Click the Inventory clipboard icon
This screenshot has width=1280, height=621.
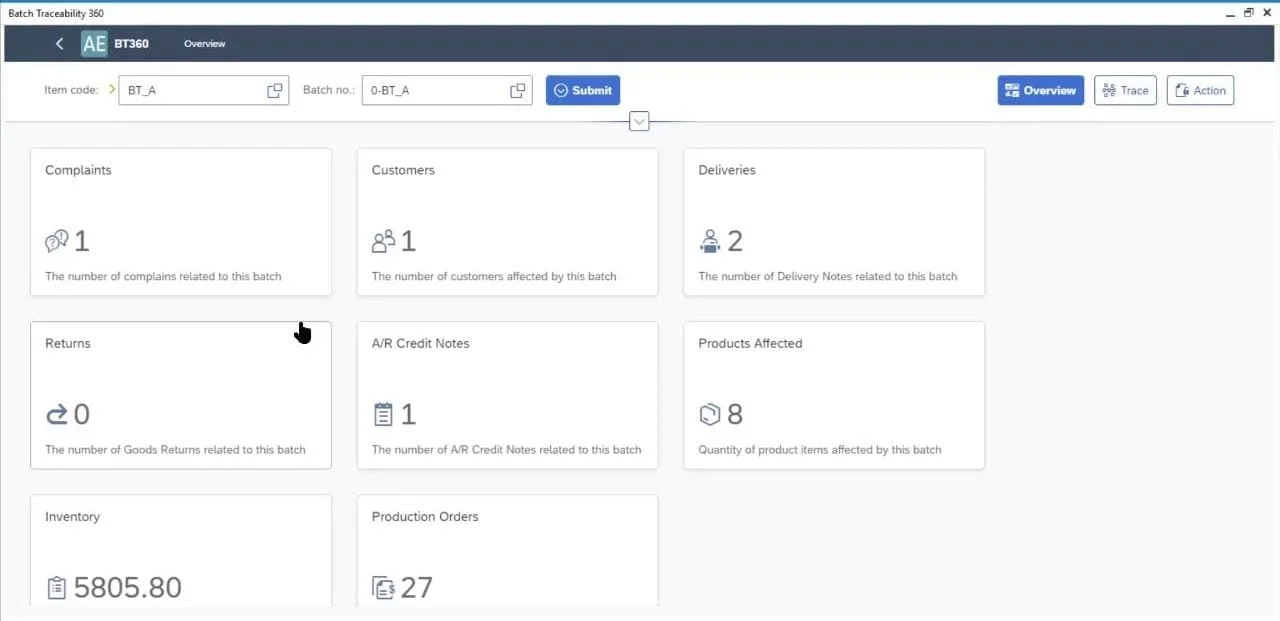[57, 588]
